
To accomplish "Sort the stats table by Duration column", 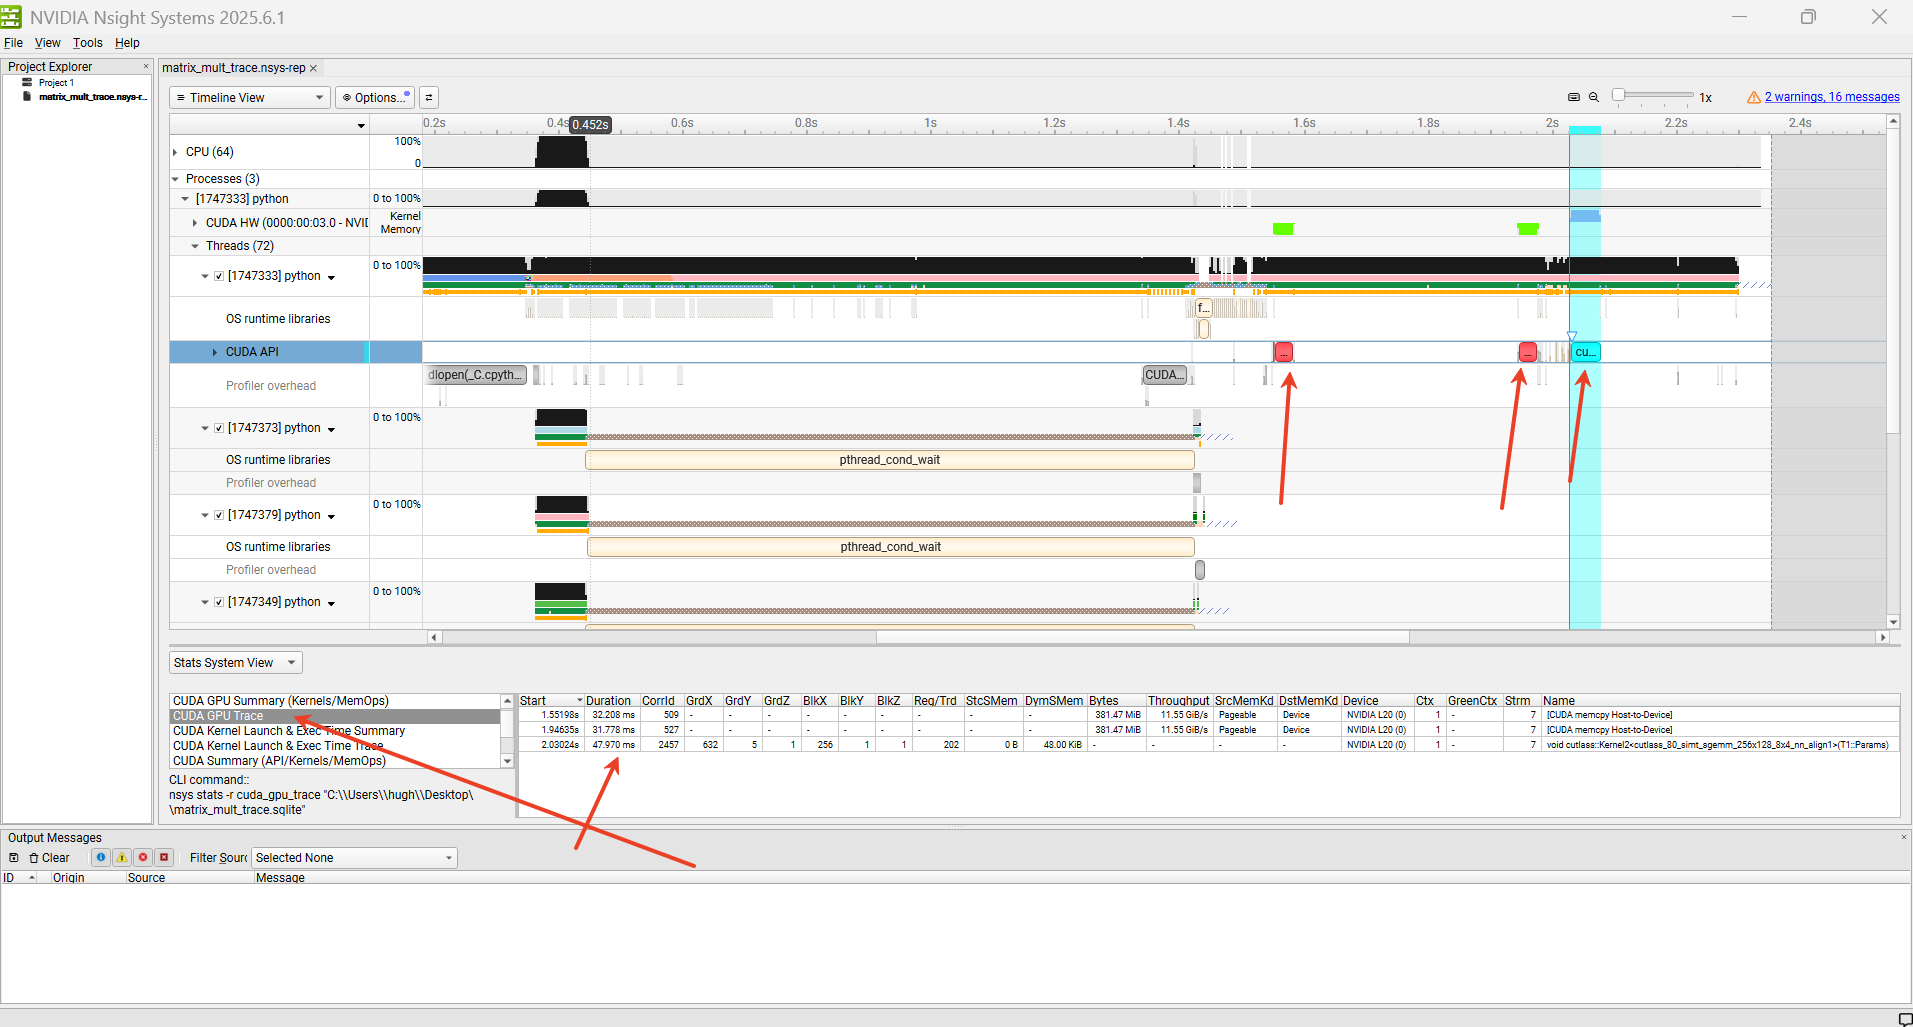I will 611,701.
